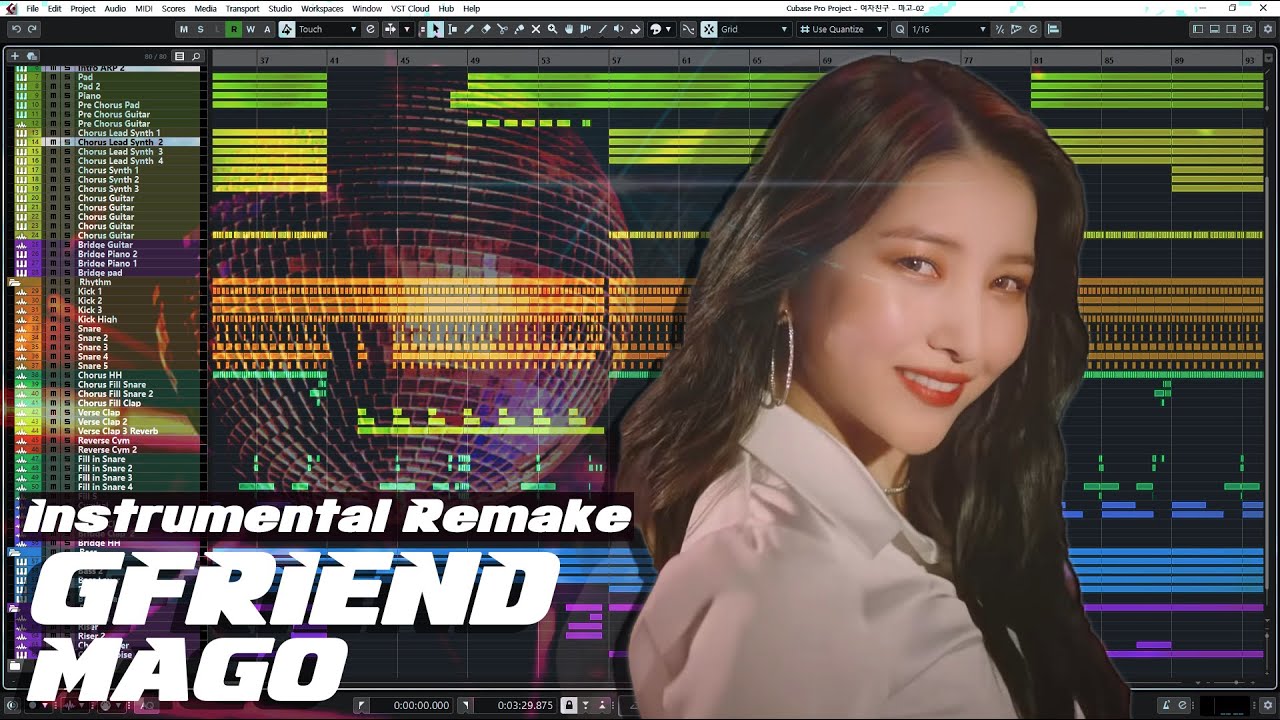1280x720 pixels.
Task: Select the Play speaker tool
Action: [618, 29]
